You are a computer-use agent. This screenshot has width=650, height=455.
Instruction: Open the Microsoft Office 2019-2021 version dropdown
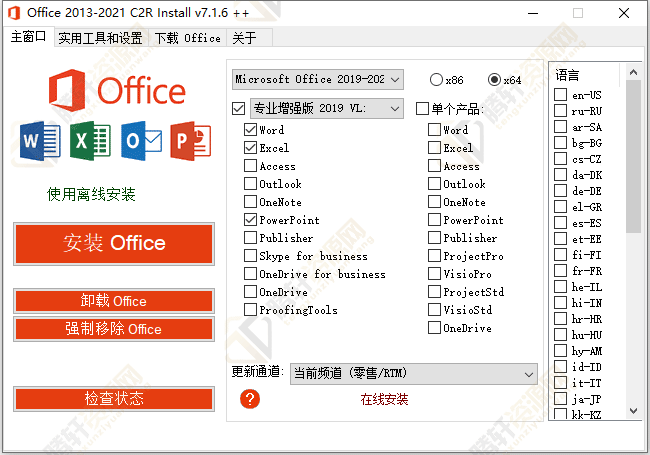(317, 79)
